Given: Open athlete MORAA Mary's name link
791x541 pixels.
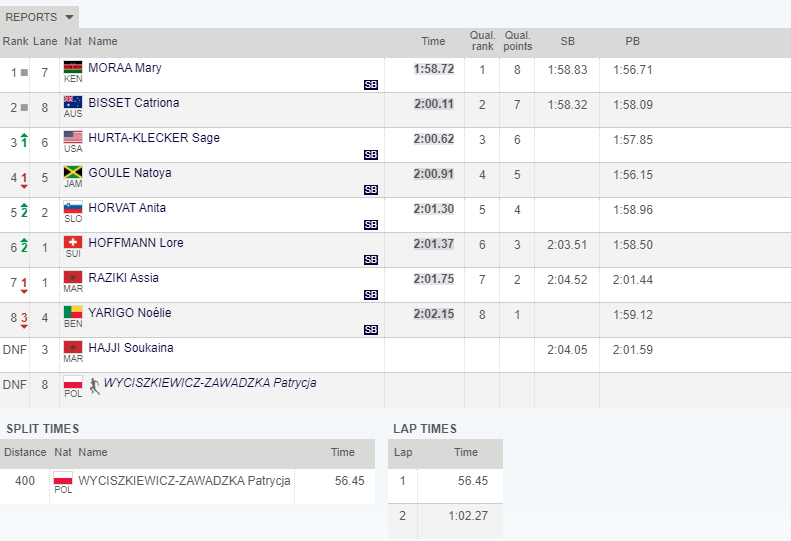Looking at the screenshot, I should [x=125, y=68].
